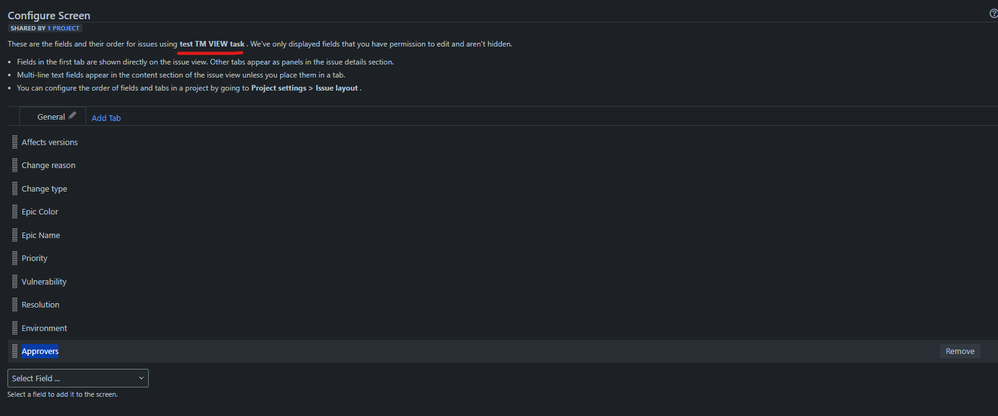Open the 1 PROJECT shared link
998x416 pixels.
(x=64, y=29)
